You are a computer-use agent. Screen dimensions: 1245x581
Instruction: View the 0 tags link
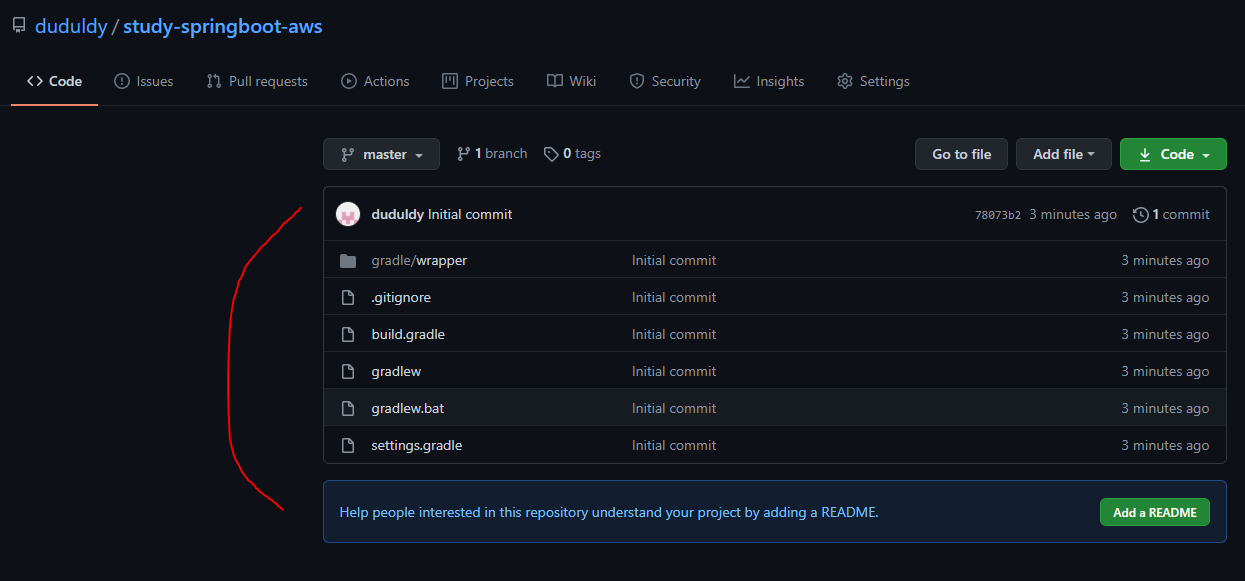(572, 154)
